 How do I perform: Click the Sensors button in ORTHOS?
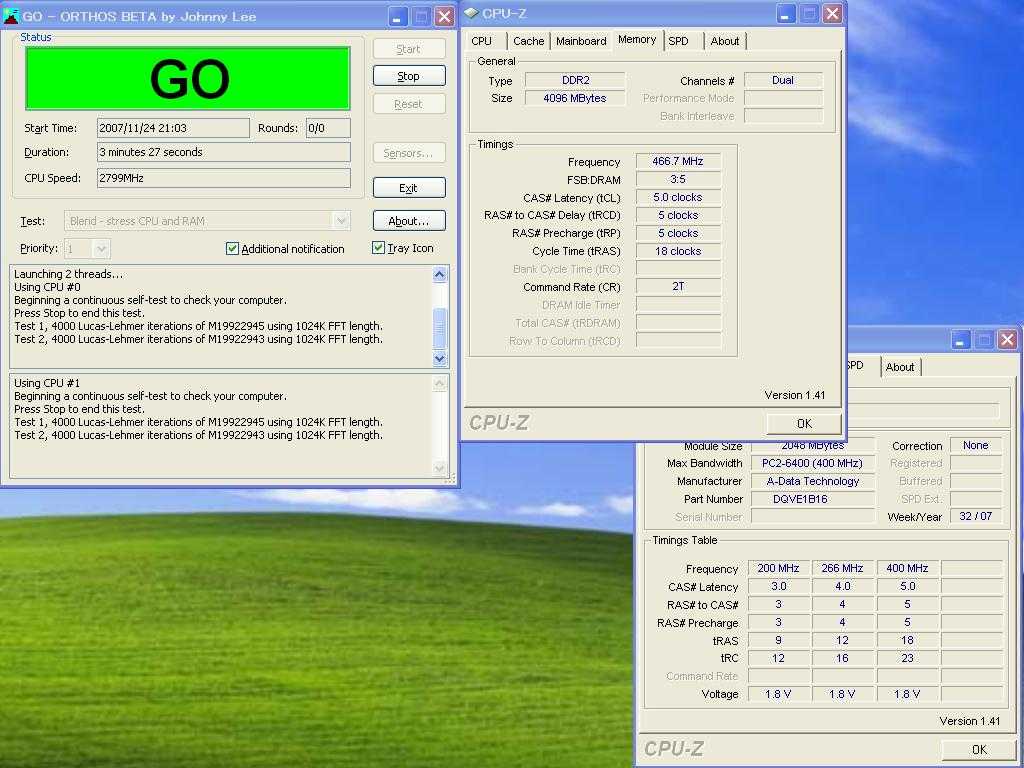tap(409, 153)
